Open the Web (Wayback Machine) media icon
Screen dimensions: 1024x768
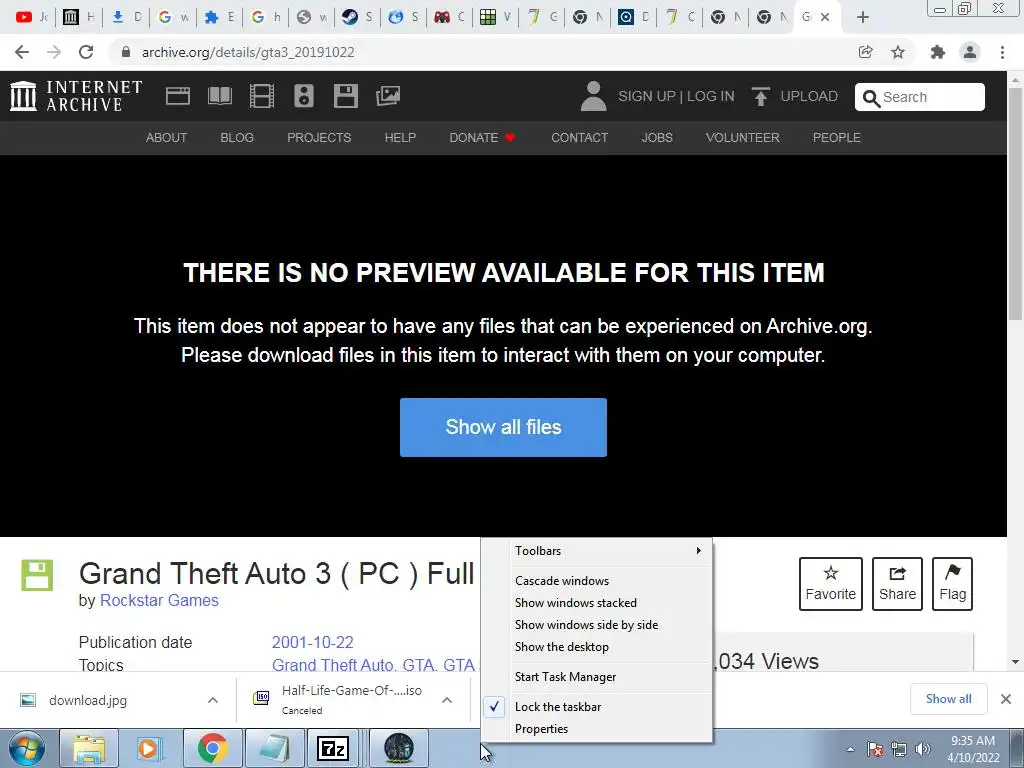[x=178, y=96]
